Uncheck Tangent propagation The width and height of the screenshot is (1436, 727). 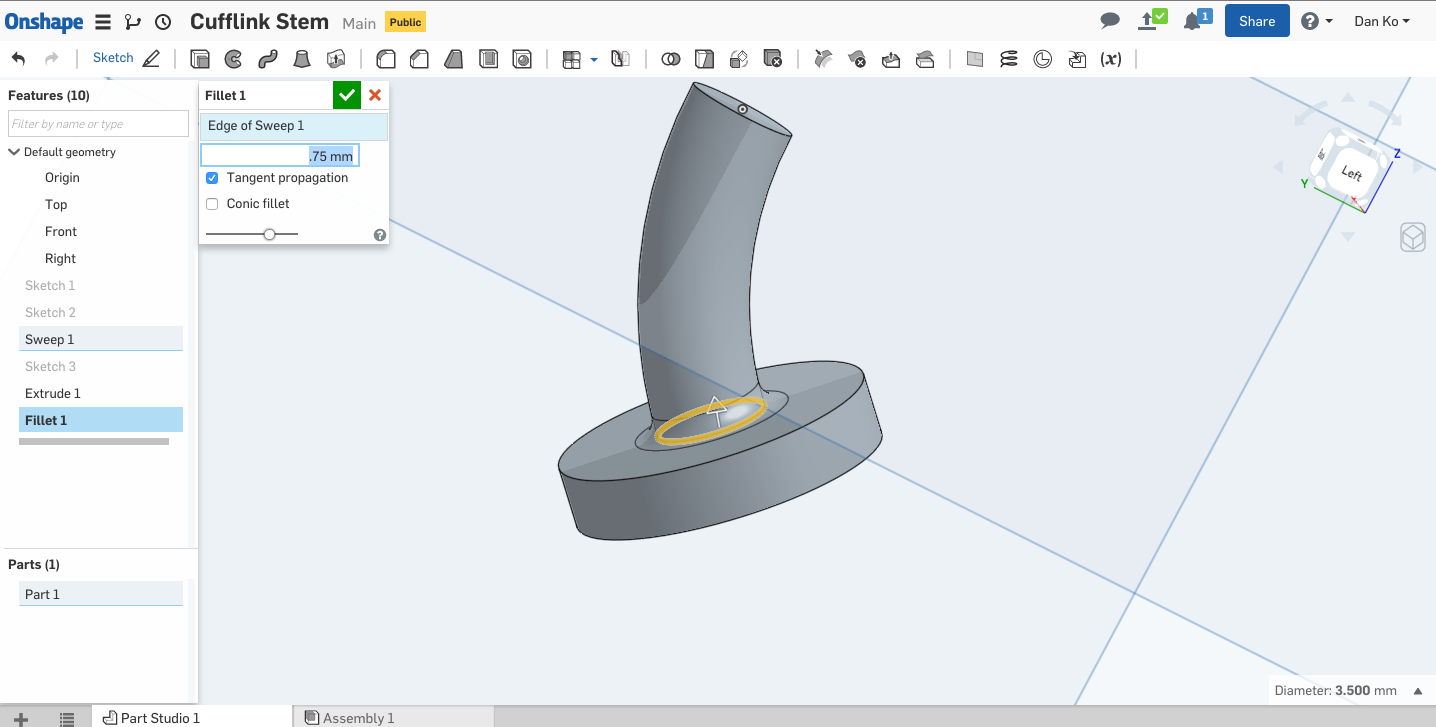212,178
